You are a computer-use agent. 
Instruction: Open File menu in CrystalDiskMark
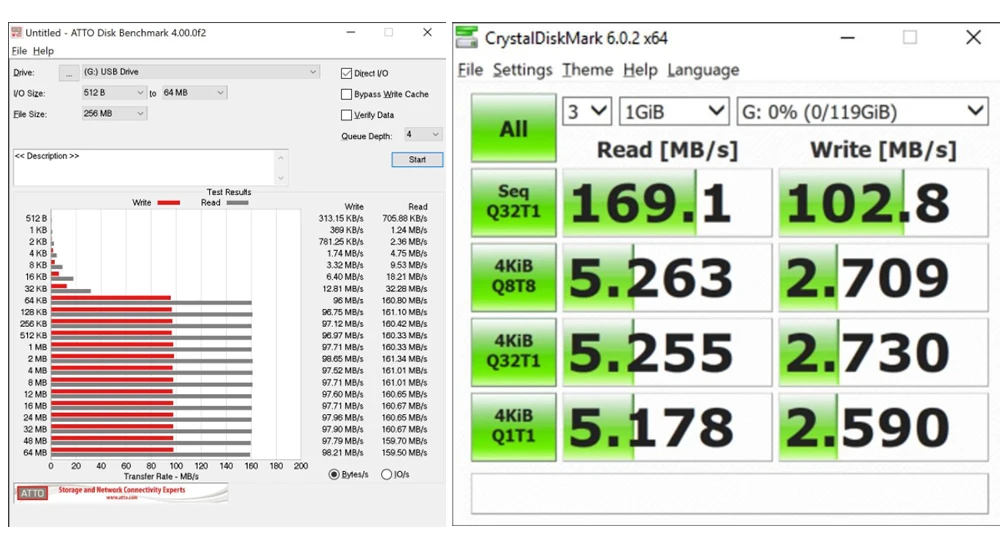[471, 70]
